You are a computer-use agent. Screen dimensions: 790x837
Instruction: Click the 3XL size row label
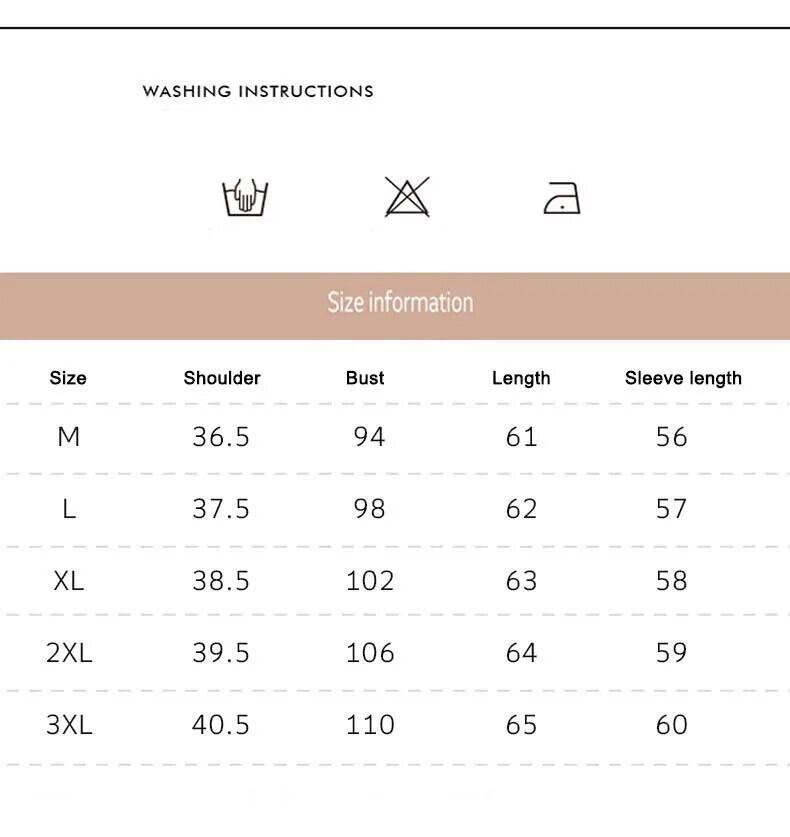(69, 725)
